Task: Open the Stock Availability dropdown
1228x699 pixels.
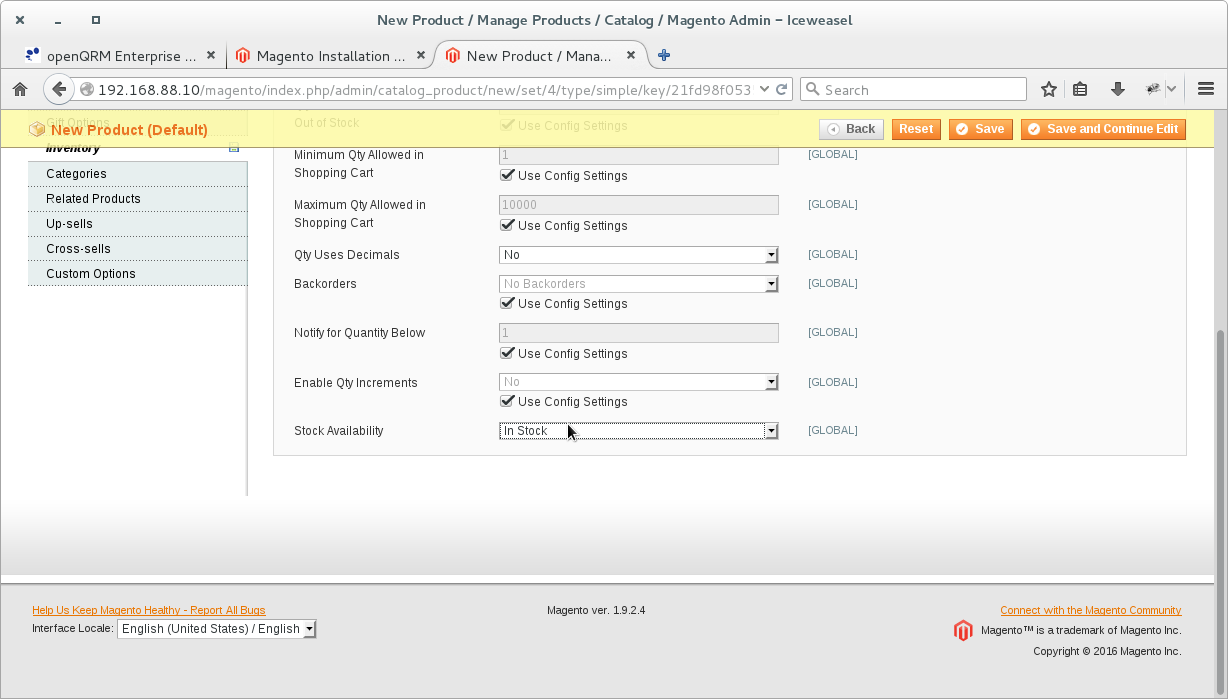Action: pyautogui.click(x=639, y=431)
